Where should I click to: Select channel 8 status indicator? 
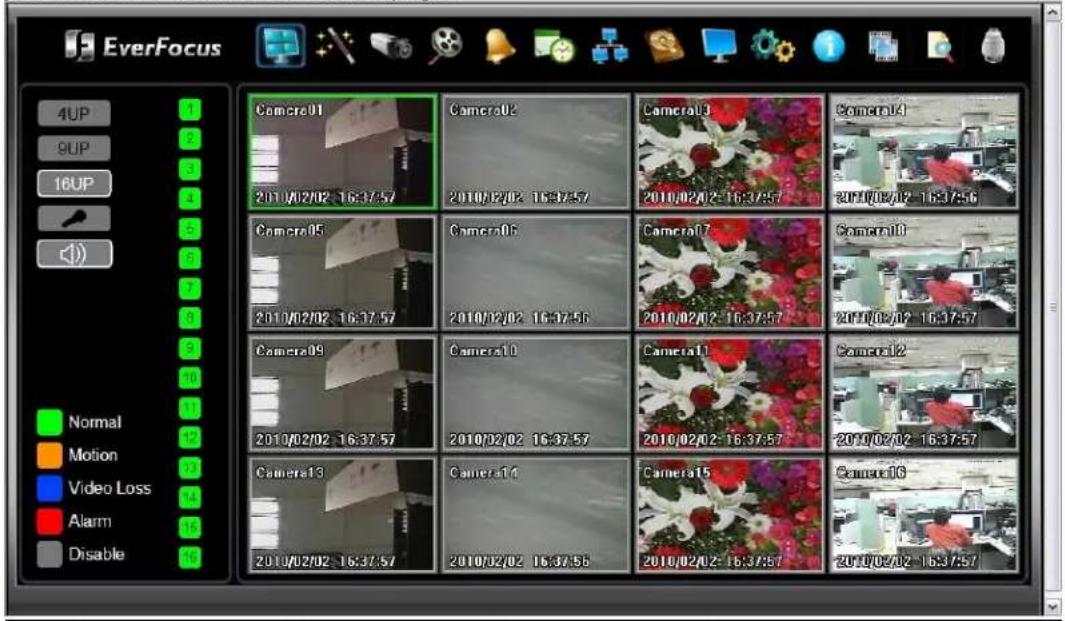pyautogui.click(x=190, y=318)
